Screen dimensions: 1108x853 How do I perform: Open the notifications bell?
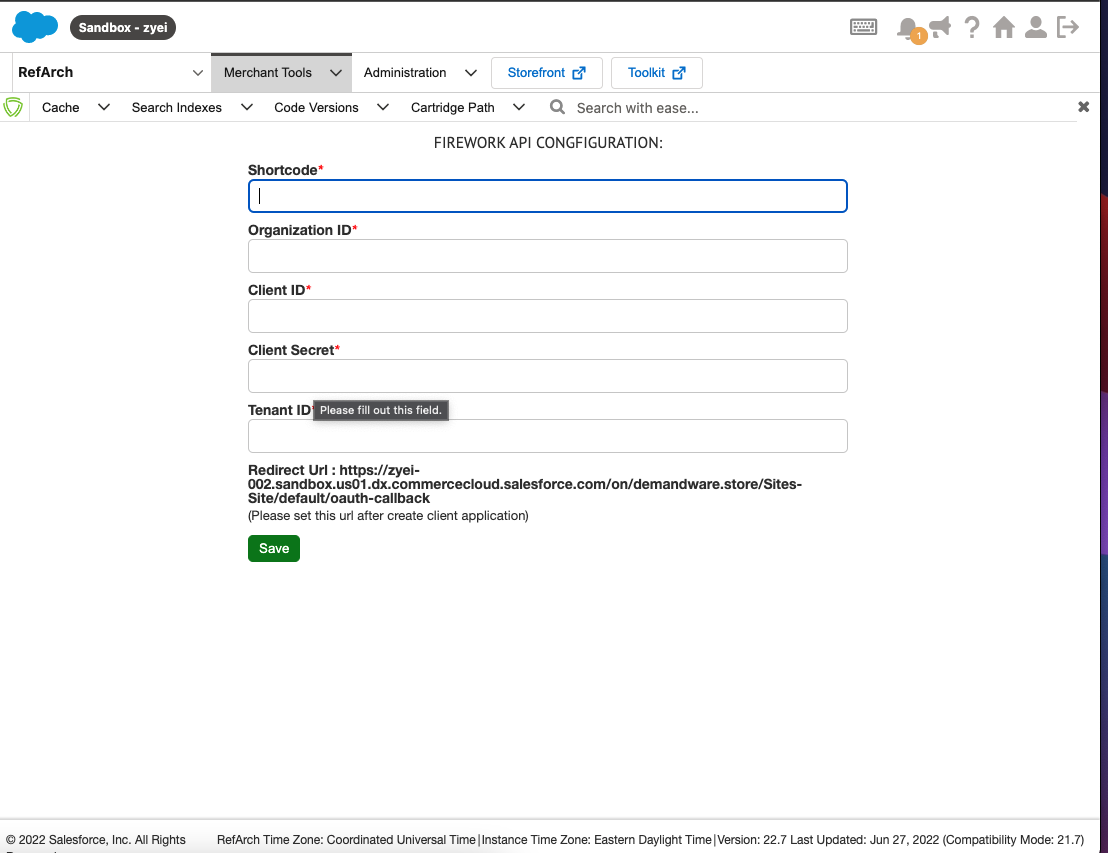tap(907, 28)
